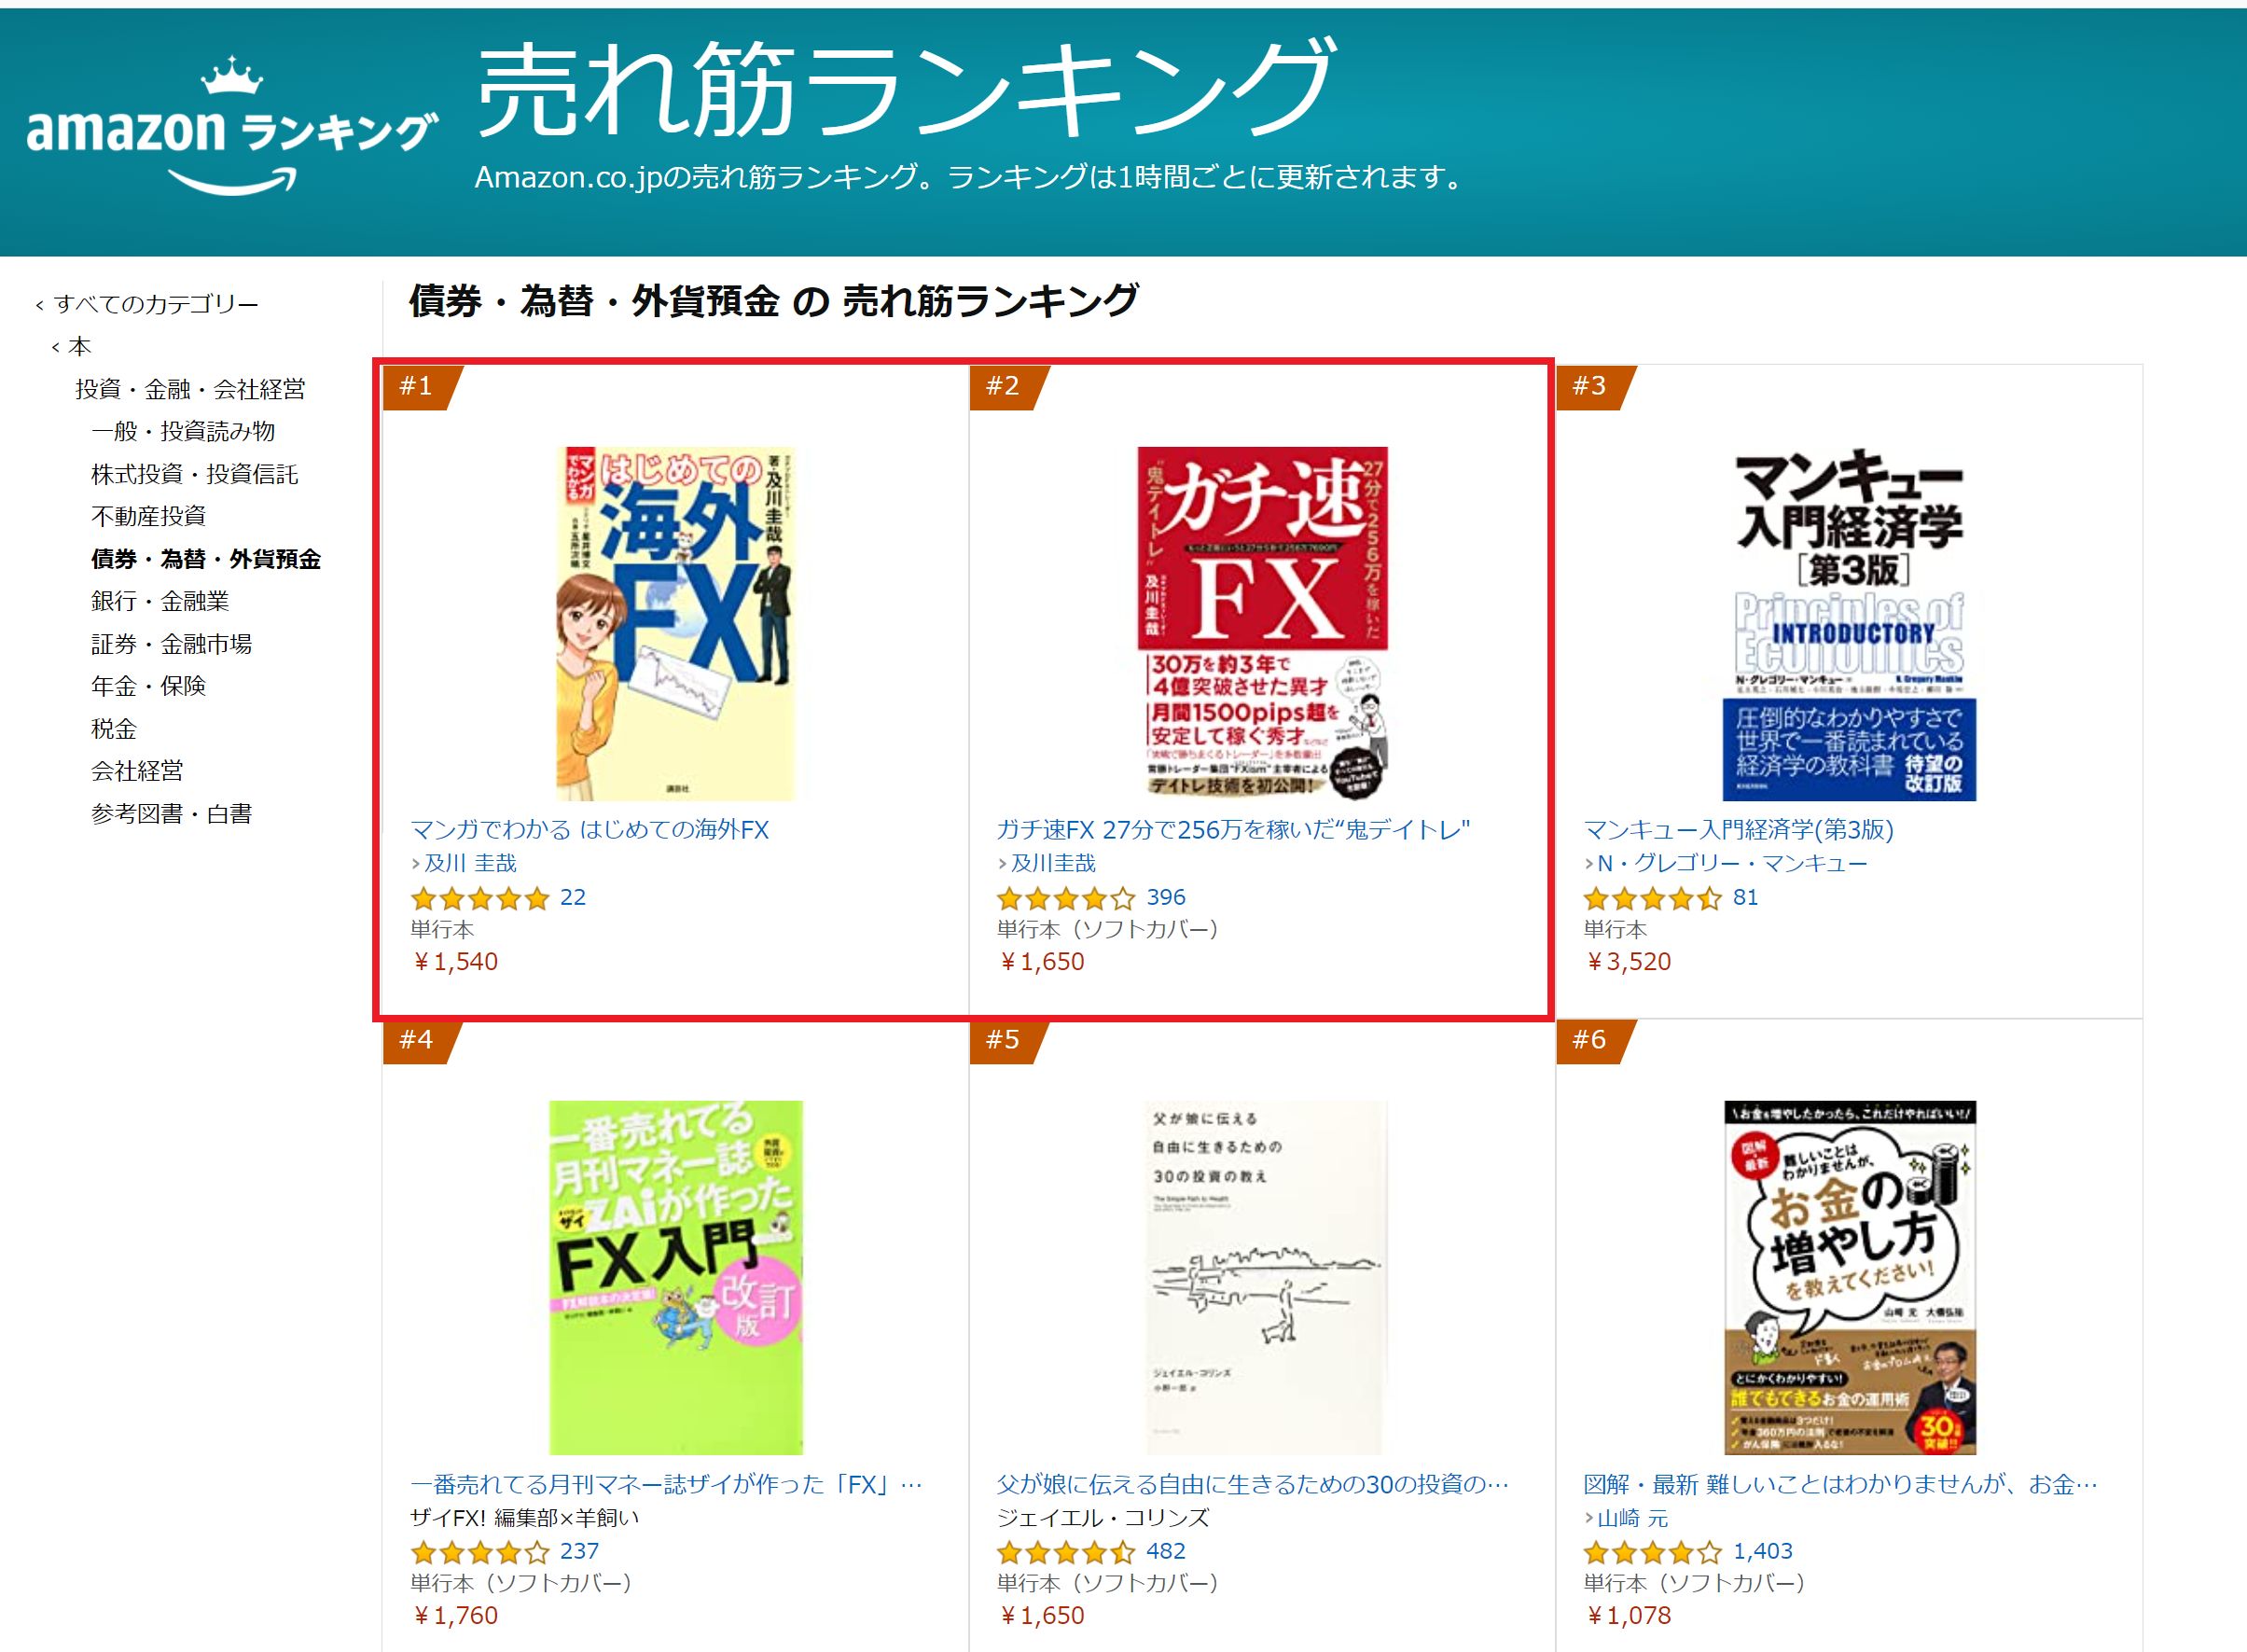Screen dimensions: 2247x1652
Task: Open the ガチ速FX title link
Action: click(1233, 830)
